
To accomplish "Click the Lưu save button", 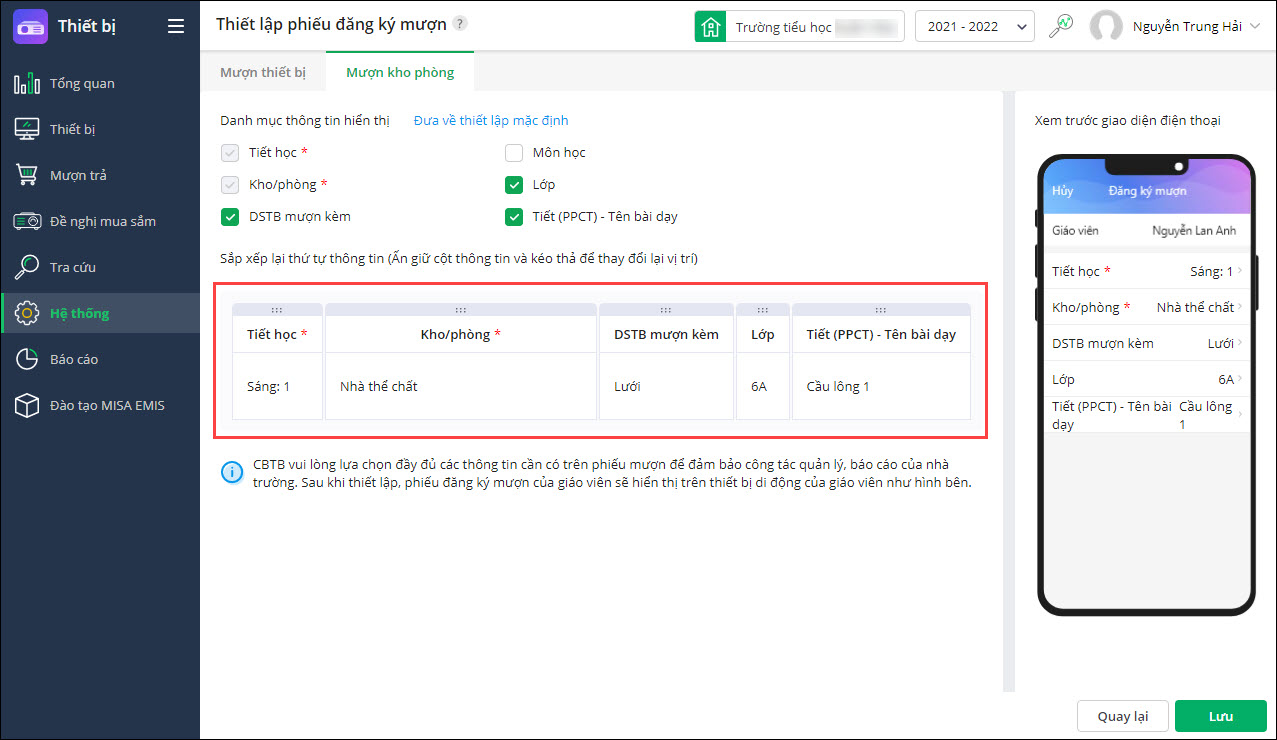I will pos(1220,716).
